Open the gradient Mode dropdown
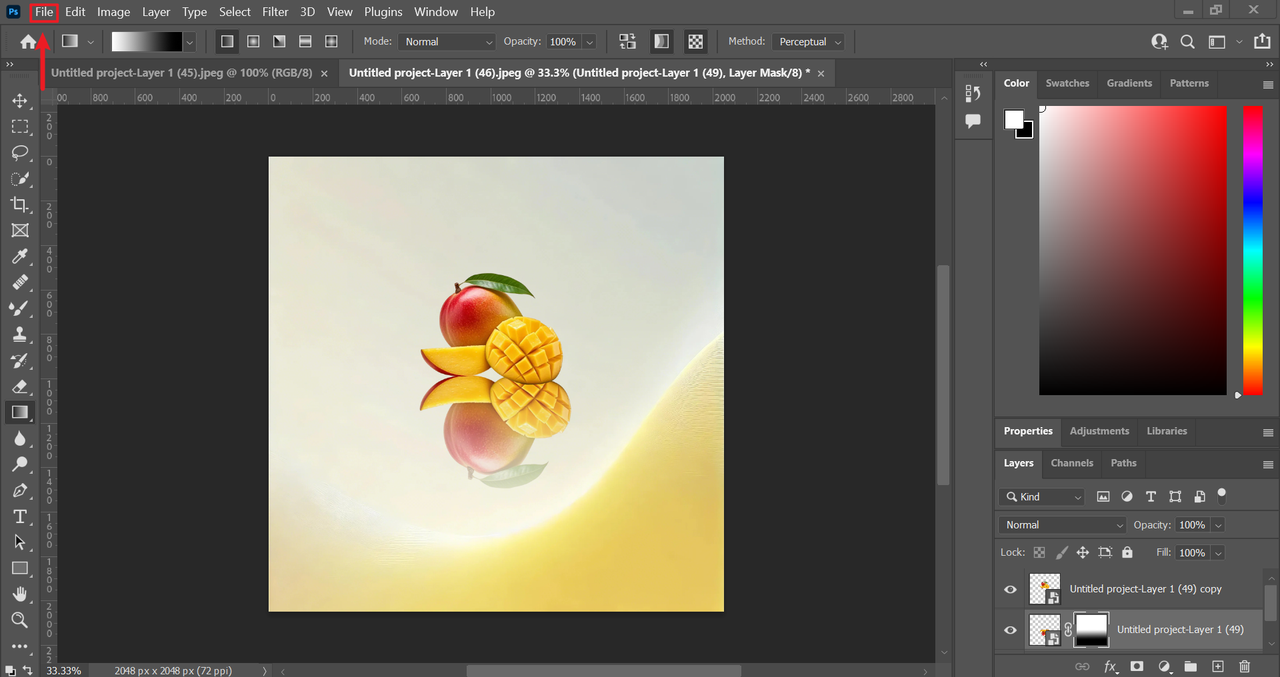Viewport: 1280px width, 677px height. pyautogui.click(x=447, y=42)
